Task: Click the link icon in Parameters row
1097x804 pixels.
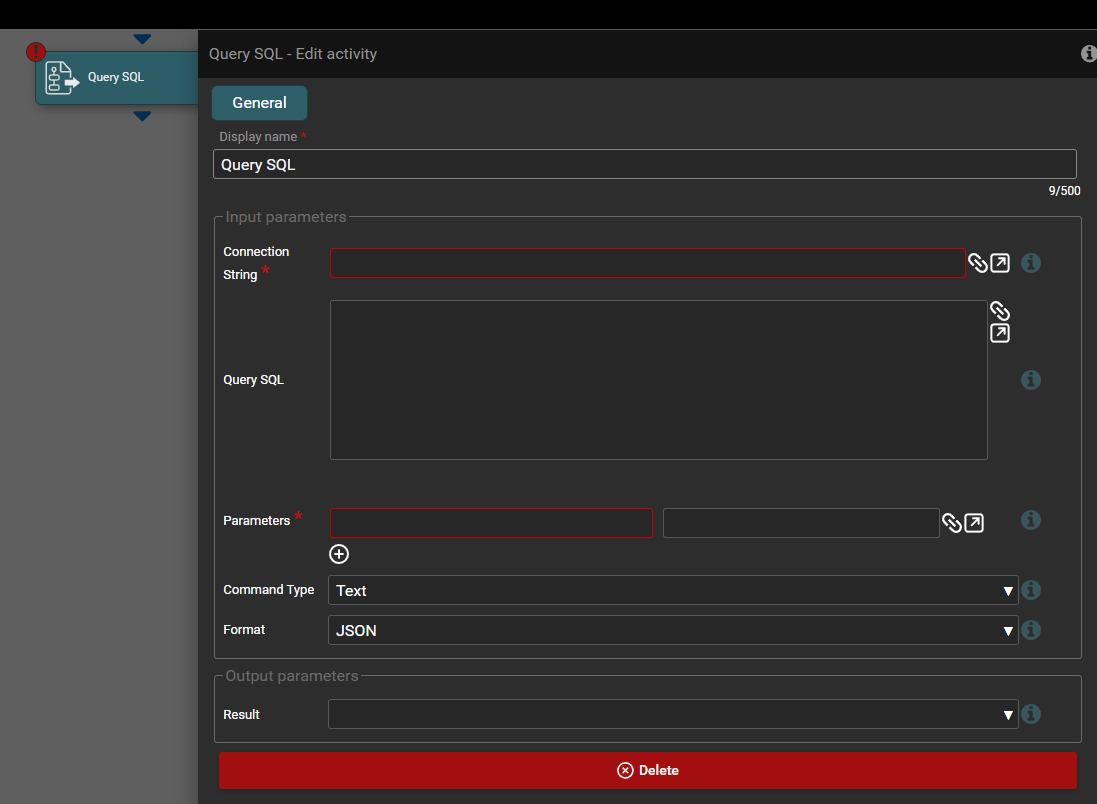Action: [951, 523]
